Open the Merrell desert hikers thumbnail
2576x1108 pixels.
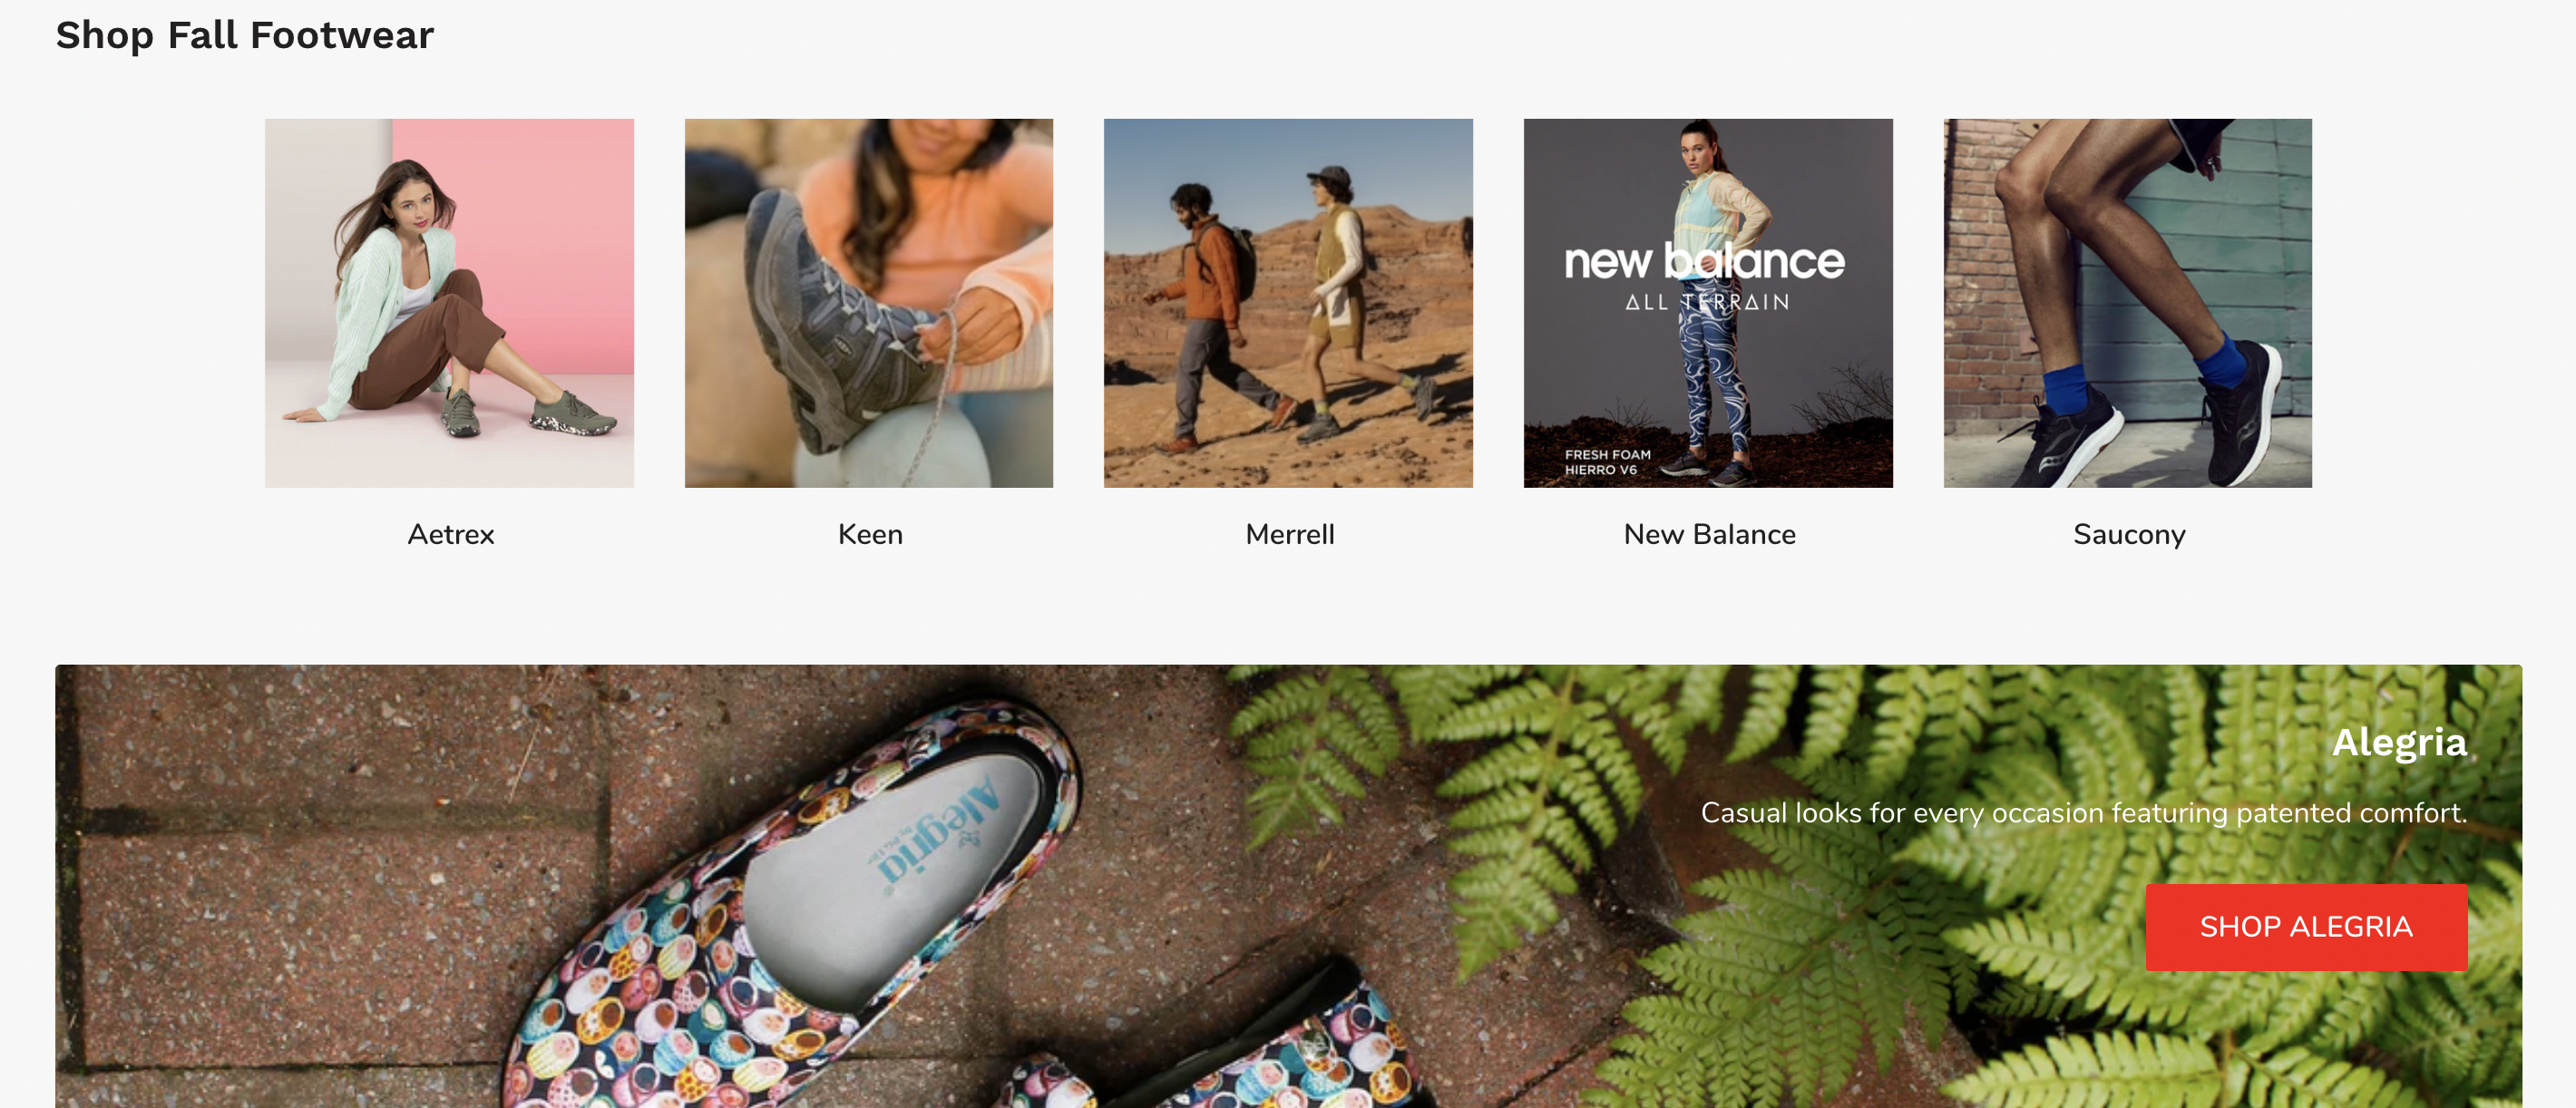click(1288, 303)
